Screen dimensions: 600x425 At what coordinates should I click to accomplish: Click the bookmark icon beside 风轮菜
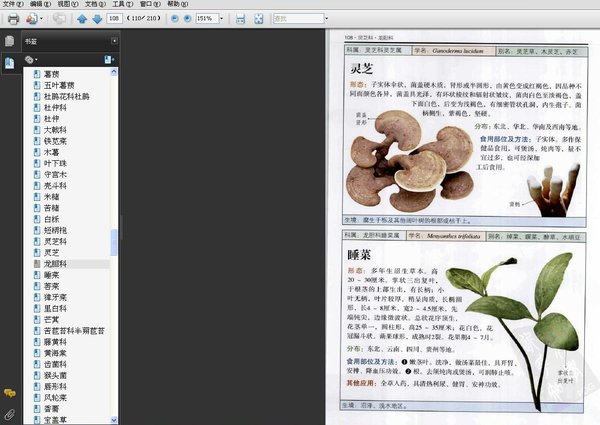pos(37,397)
